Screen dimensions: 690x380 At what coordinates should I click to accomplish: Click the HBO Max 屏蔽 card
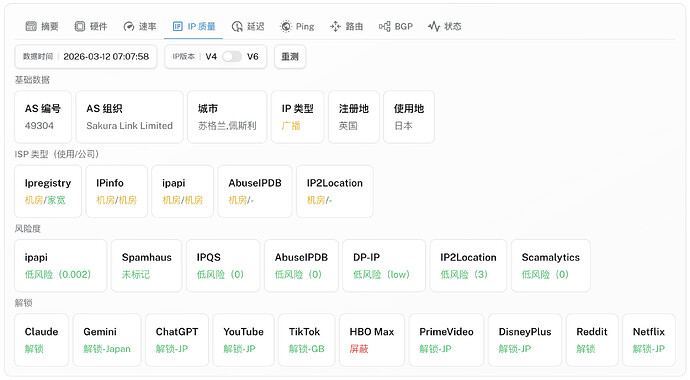(x=372, y=340)
